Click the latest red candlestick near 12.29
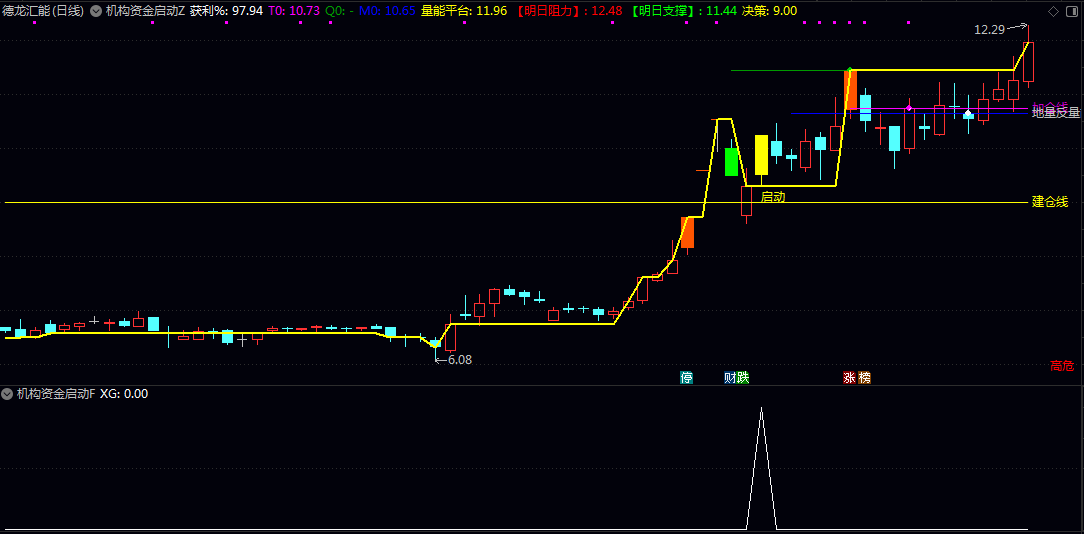 coord(1028,62)
